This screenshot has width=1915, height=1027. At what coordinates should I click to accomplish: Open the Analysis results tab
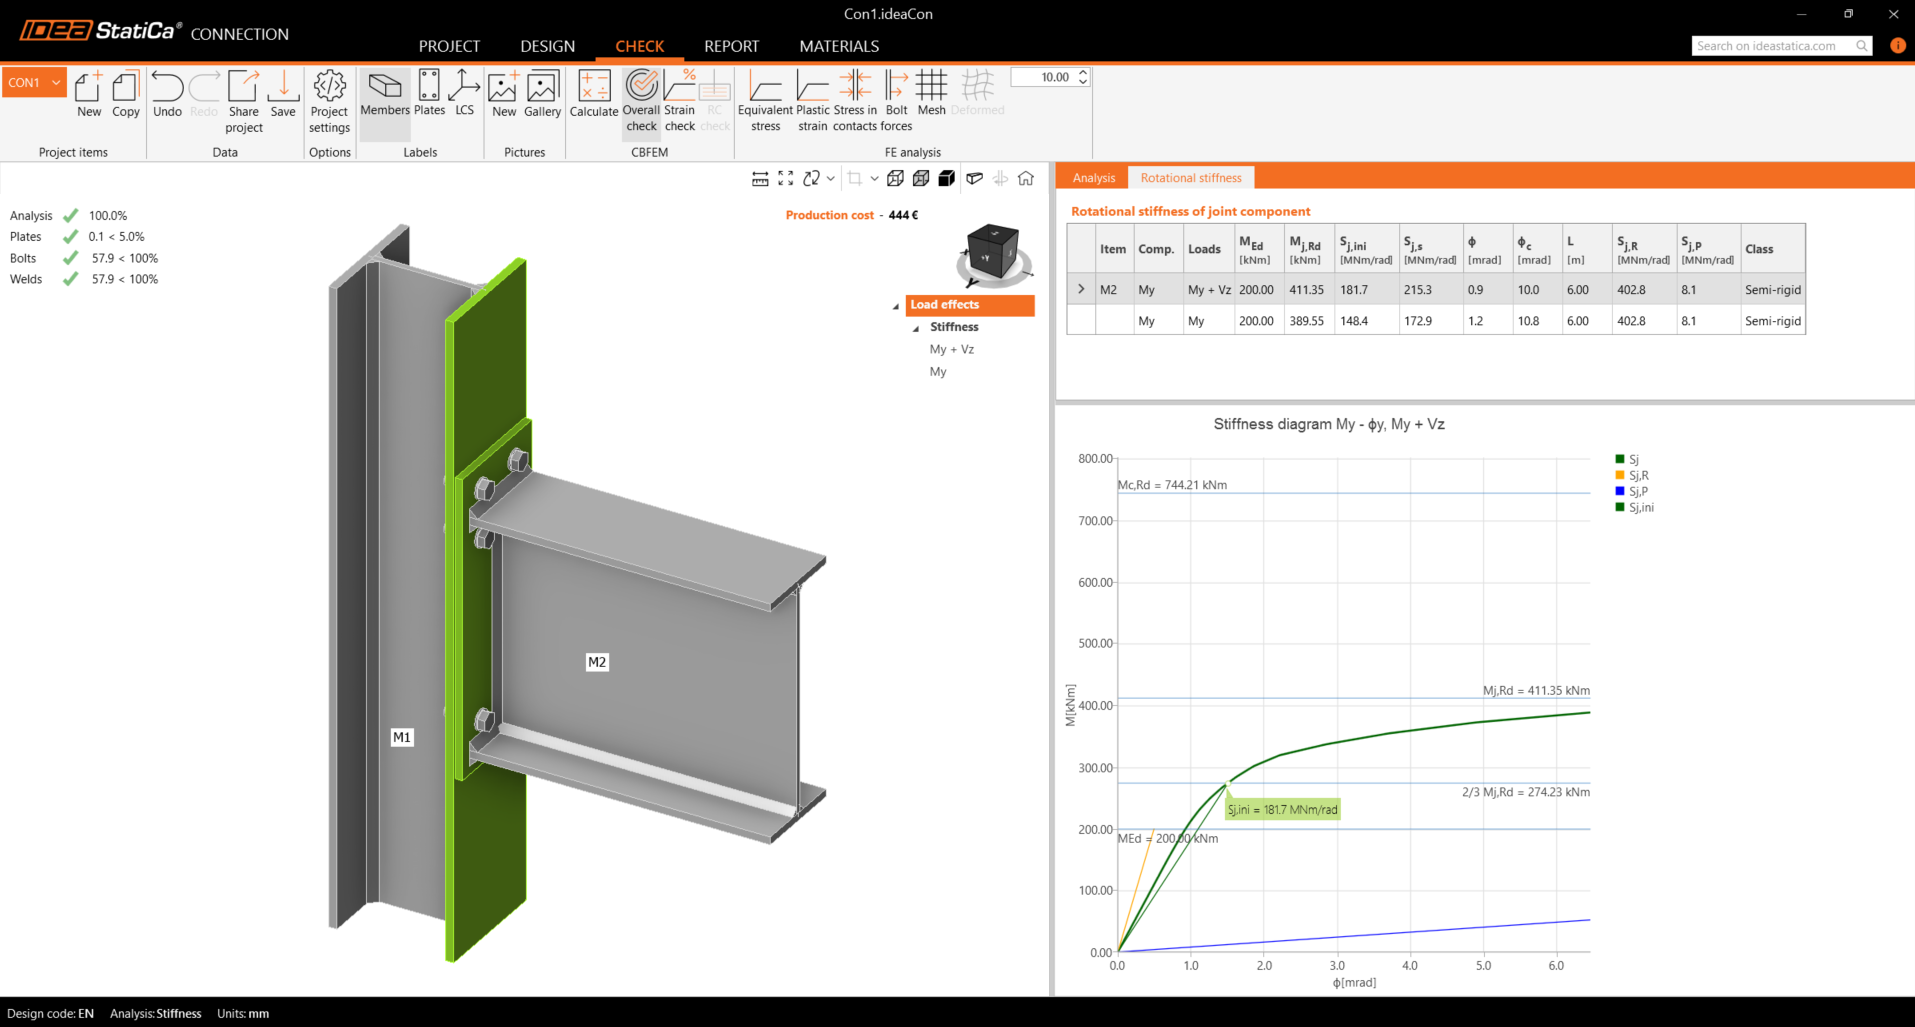(x=1093, y=178)
